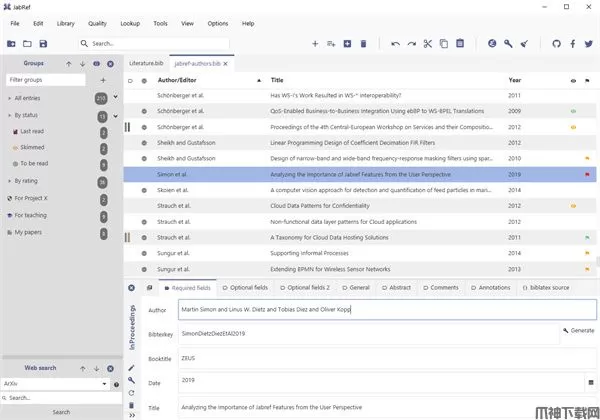Switch to Literature.bib tab

click(x=146, y=63)
